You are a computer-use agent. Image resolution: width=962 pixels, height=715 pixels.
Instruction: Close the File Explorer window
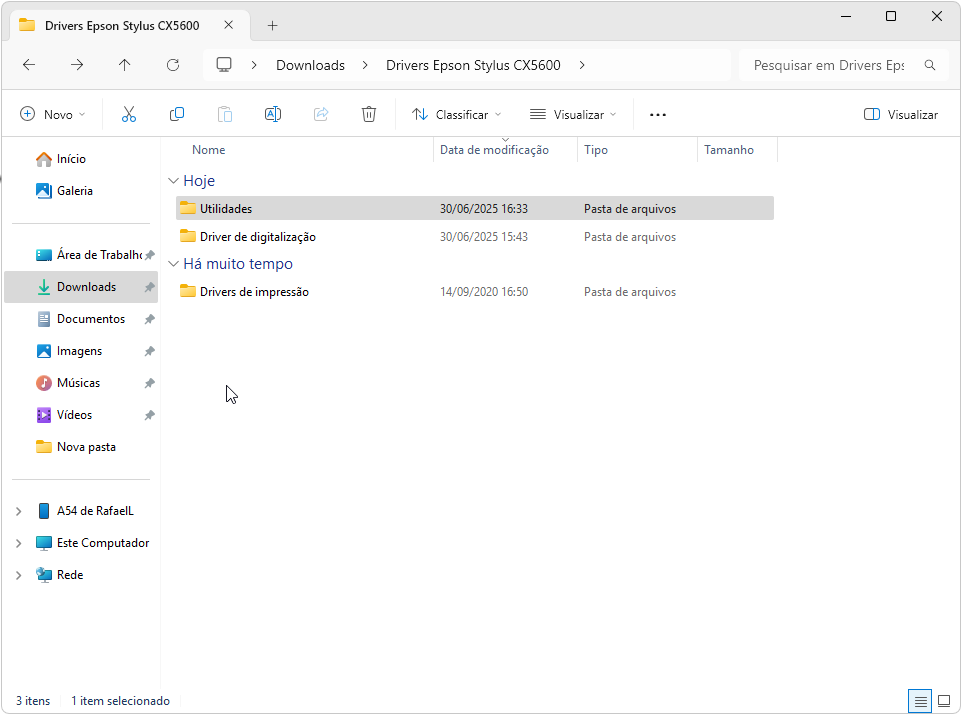(937, 17)
